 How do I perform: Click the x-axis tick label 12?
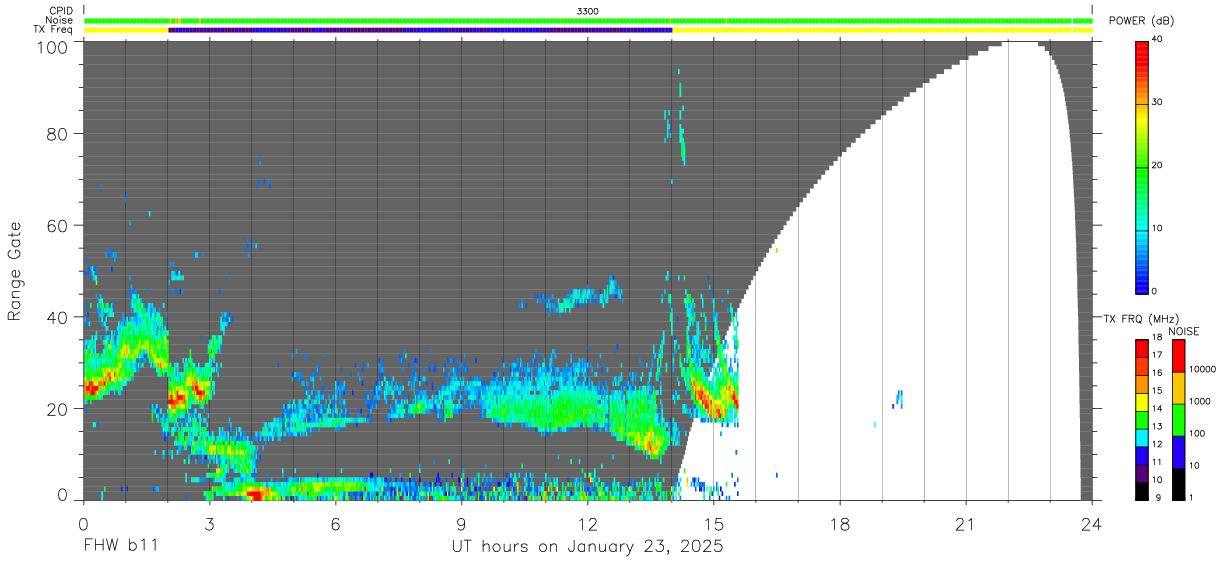point(588,524)
